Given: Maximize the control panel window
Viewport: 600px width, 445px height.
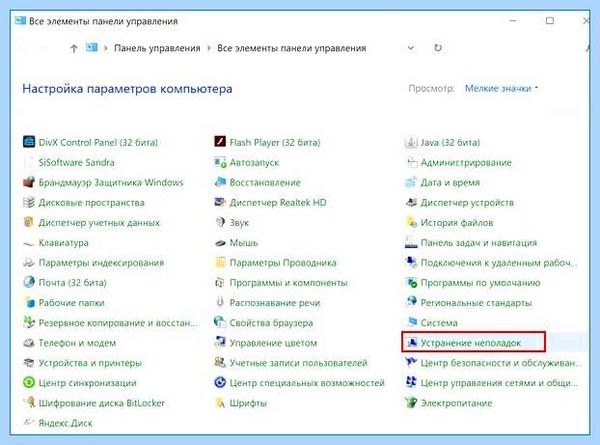Looking at the screenshot, I should [549, 21].
